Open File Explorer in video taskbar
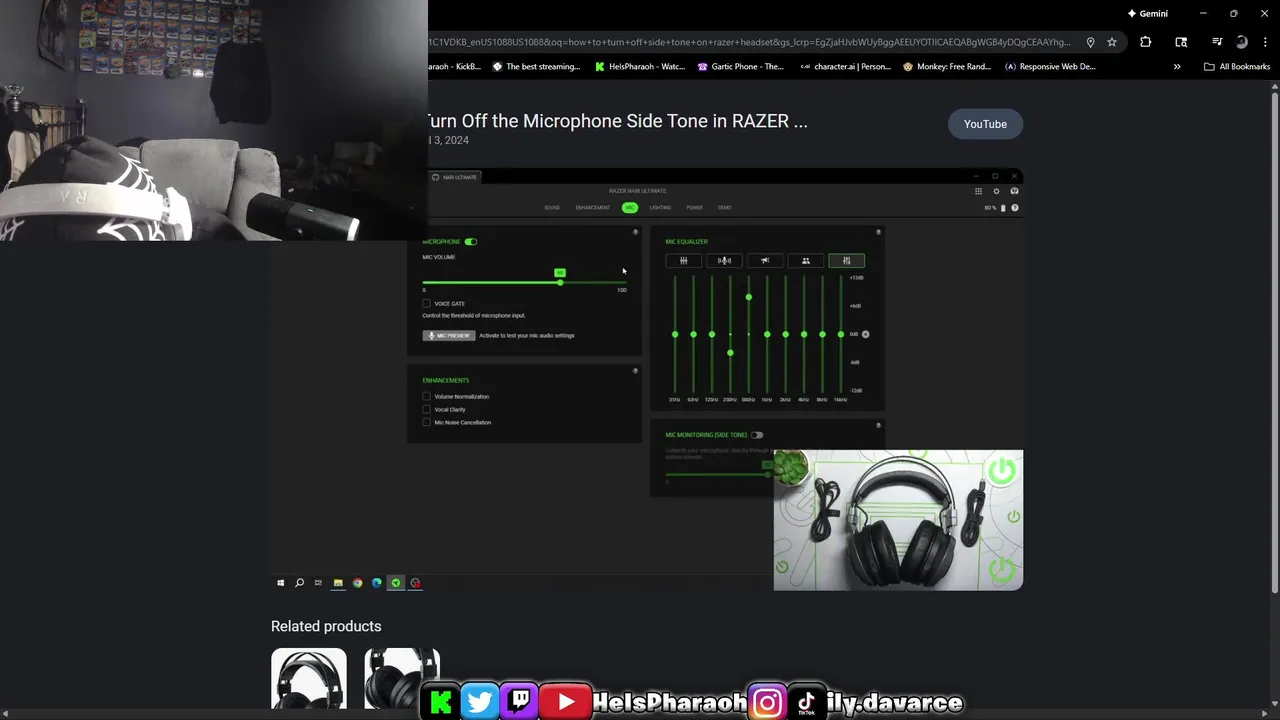Screen dimensions: 1280x720 point(338,583)
